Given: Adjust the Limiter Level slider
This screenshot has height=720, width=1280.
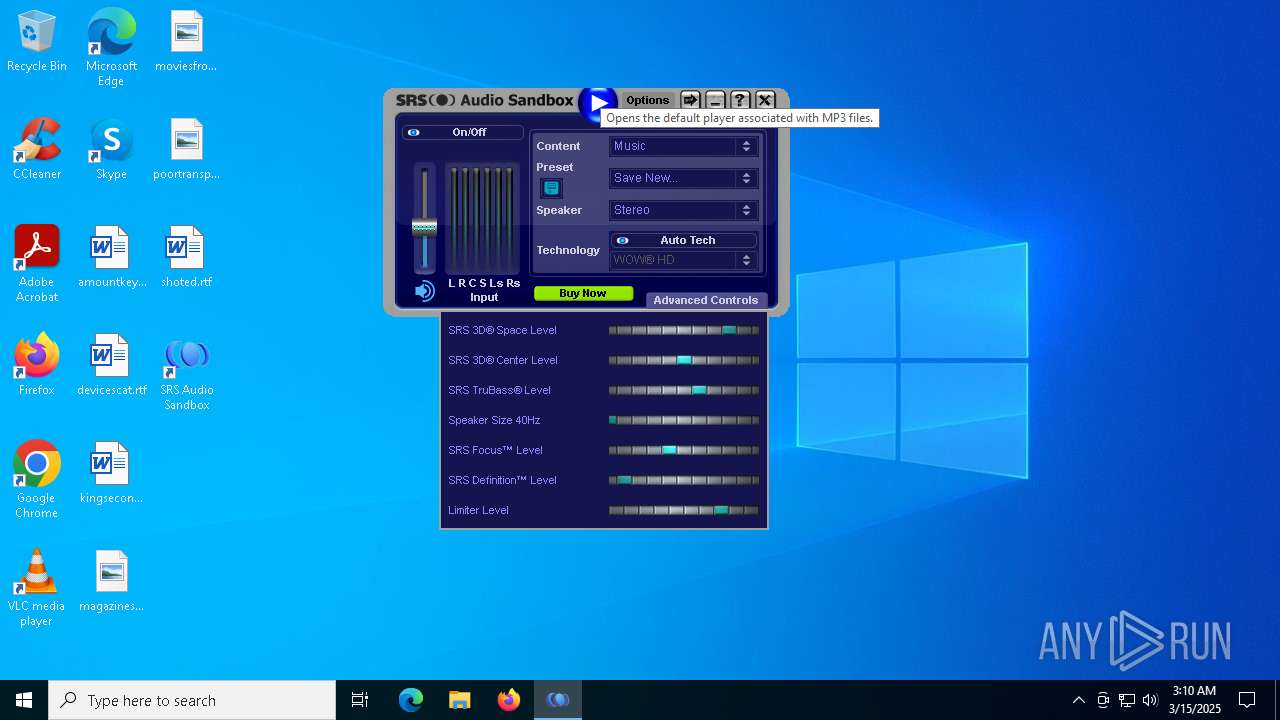Looking at the screenshot, I should point(684,510).
